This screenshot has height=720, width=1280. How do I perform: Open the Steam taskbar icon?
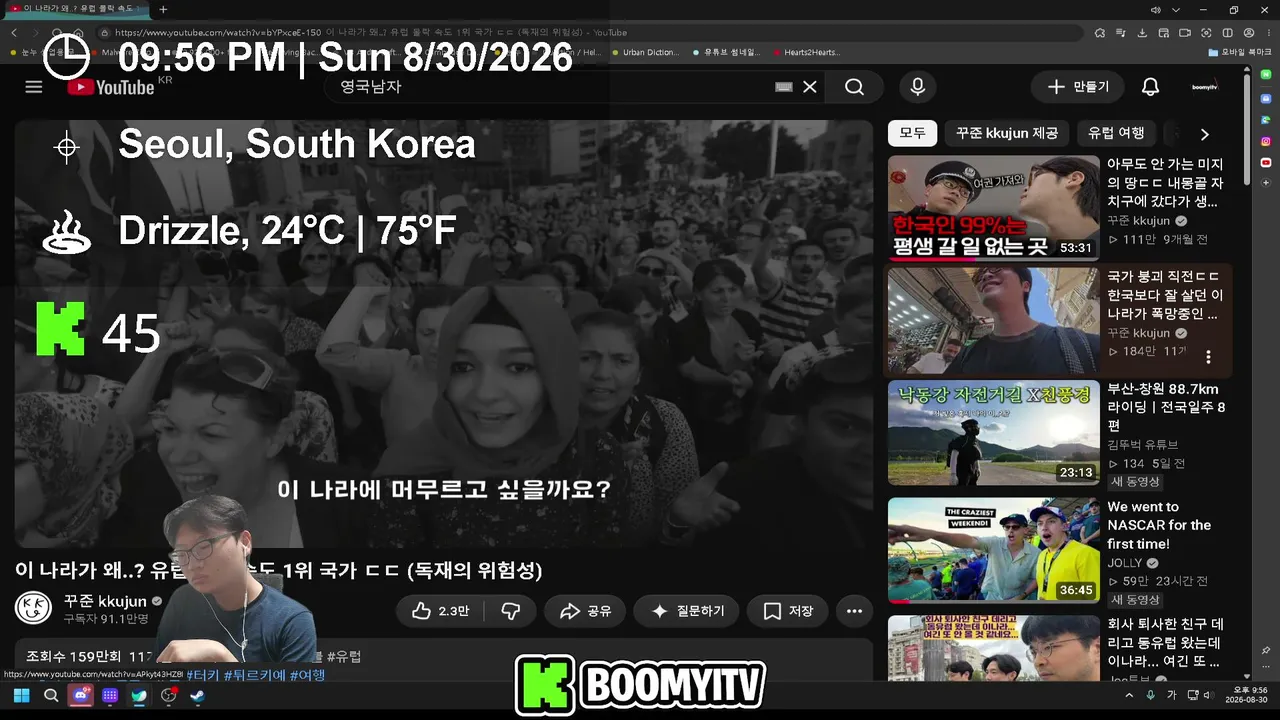[x=198, y=696]
